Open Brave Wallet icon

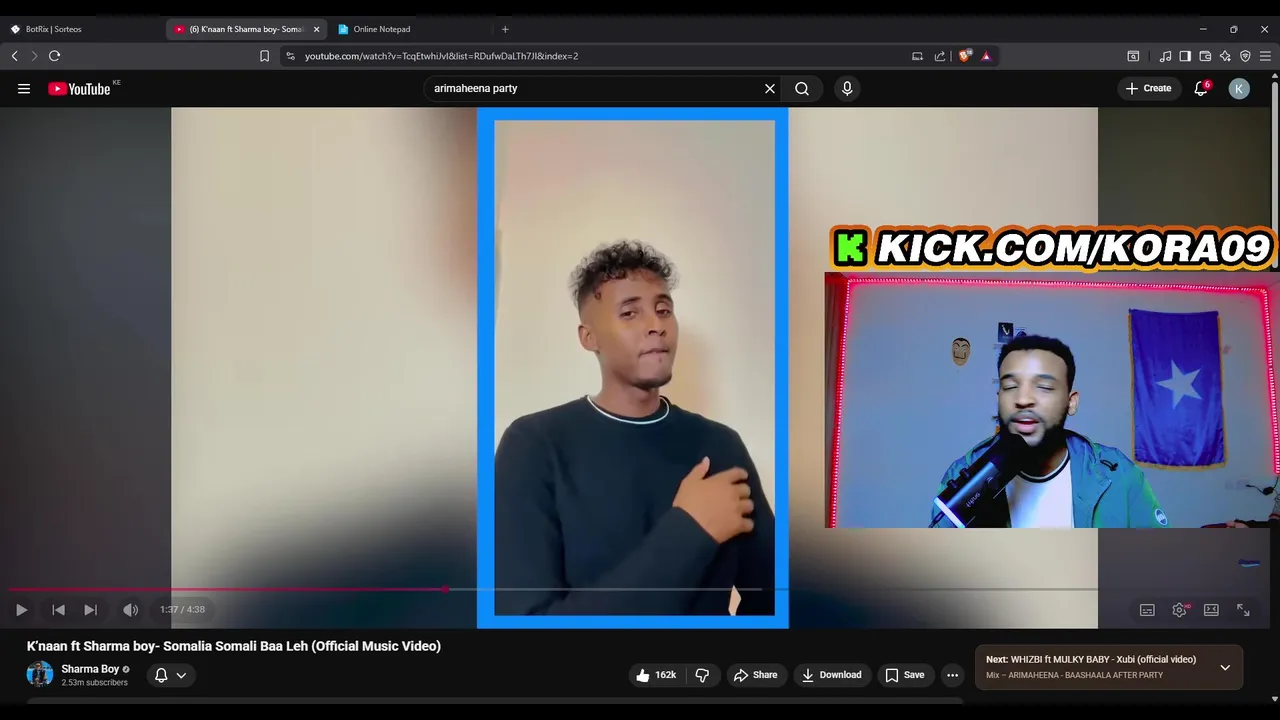[x=1205, y=56]
